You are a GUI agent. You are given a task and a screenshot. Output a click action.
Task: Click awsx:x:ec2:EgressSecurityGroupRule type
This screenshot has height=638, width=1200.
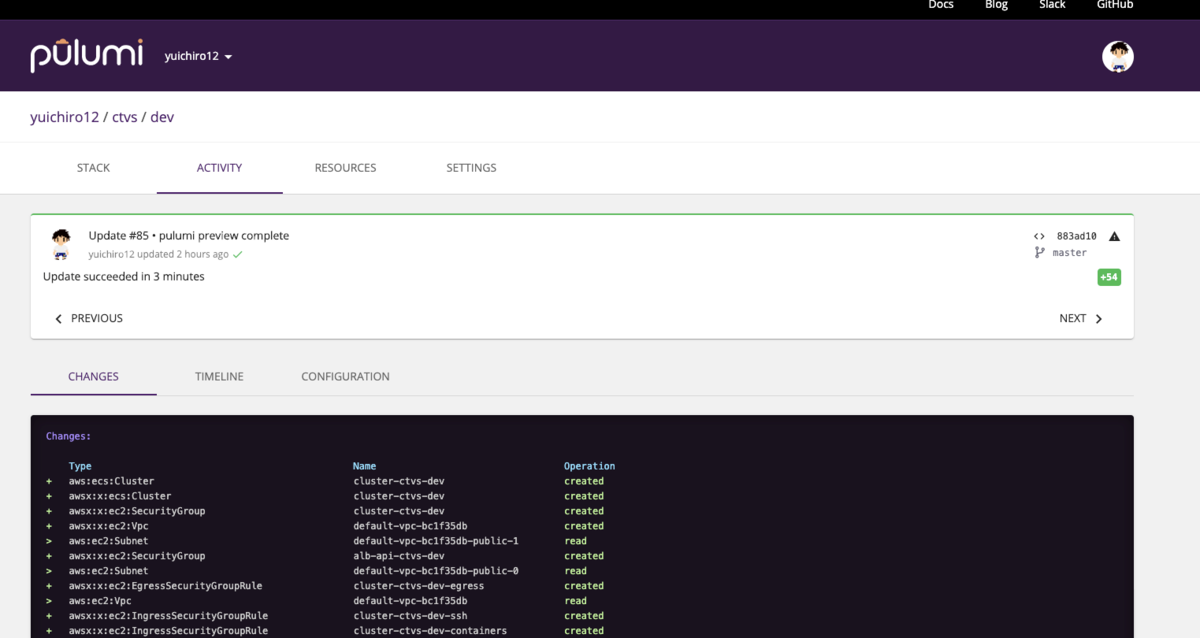coord(165,586)
